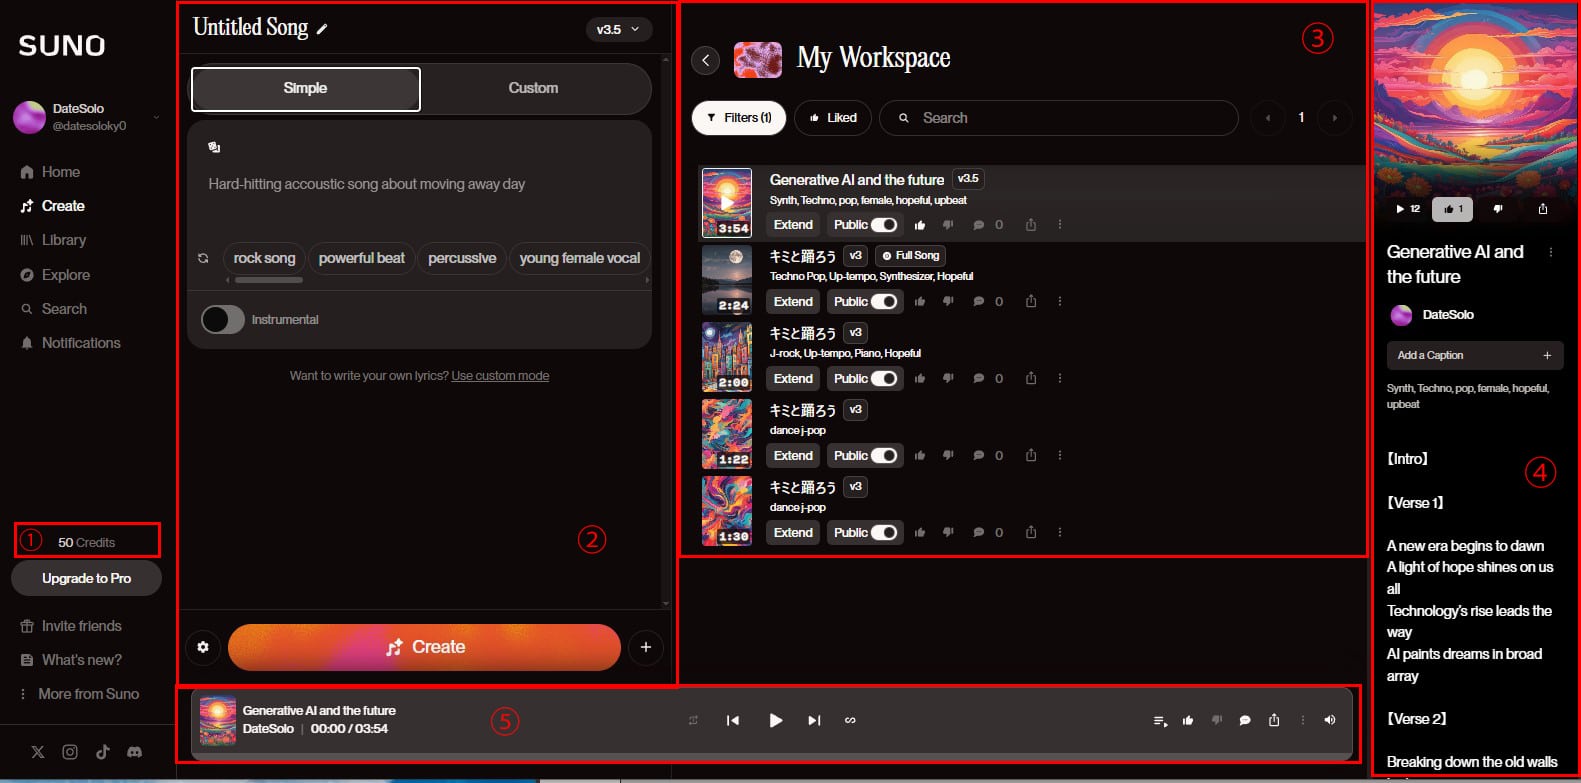The width and height of the screenshot is (1581, 783).
Task: Open Notifications in sidebar
Action: point(70,343)
